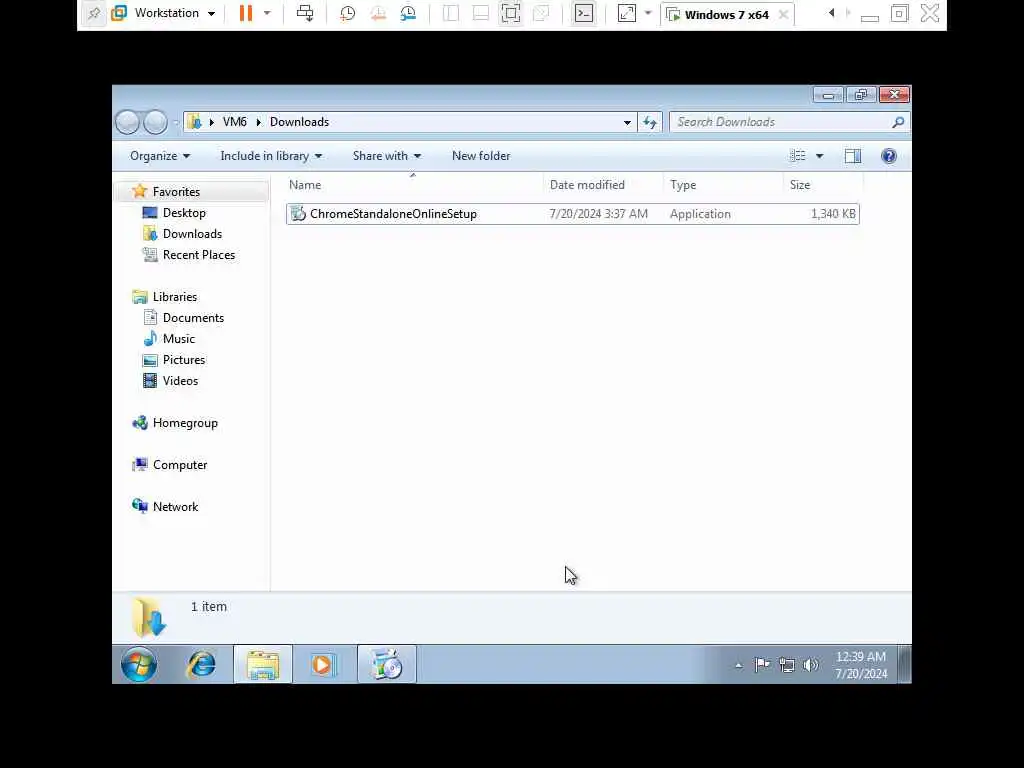Image resolution: width=1024 pixels, height=768 pixels.
Task: Open Downloads in Favorites
Action: click(x=192, y=234)
